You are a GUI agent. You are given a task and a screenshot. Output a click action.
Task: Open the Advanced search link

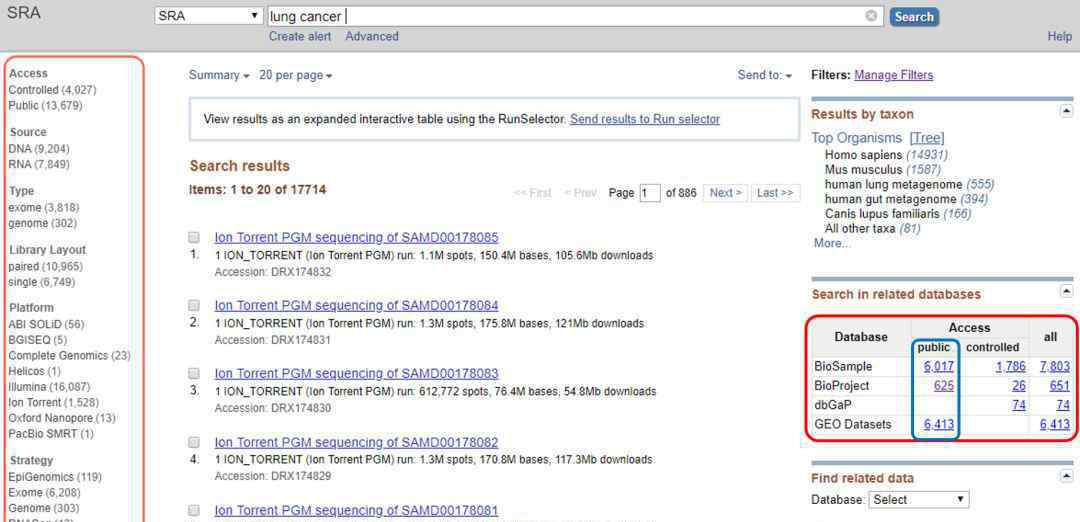click(x=372, y=36)
